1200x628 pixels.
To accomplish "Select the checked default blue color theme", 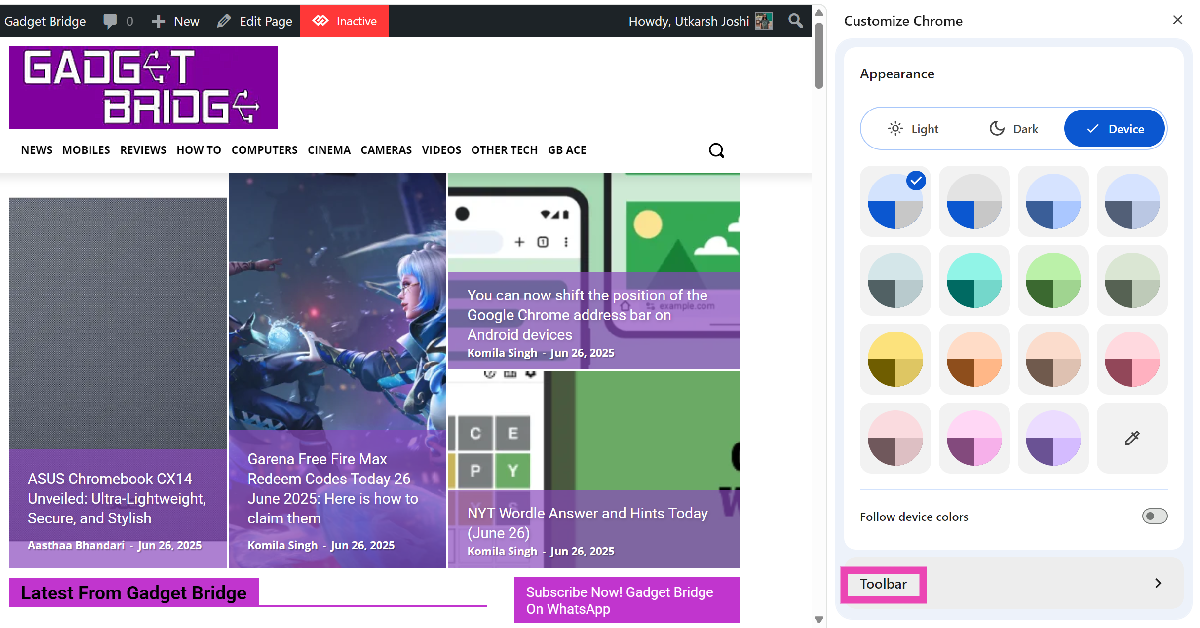I will (x=895, y=201).
